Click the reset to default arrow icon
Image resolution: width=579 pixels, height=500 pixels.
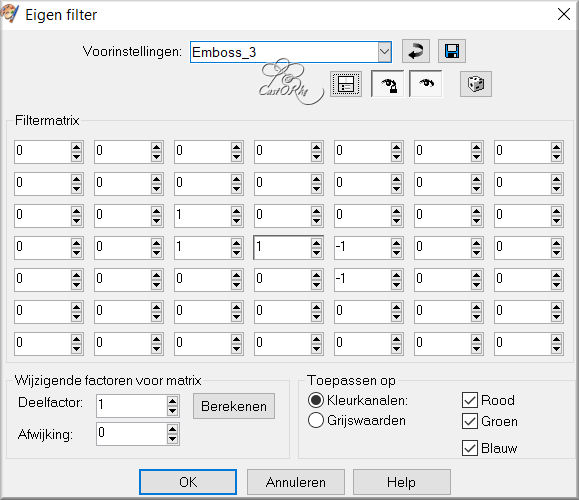(416, 51)
